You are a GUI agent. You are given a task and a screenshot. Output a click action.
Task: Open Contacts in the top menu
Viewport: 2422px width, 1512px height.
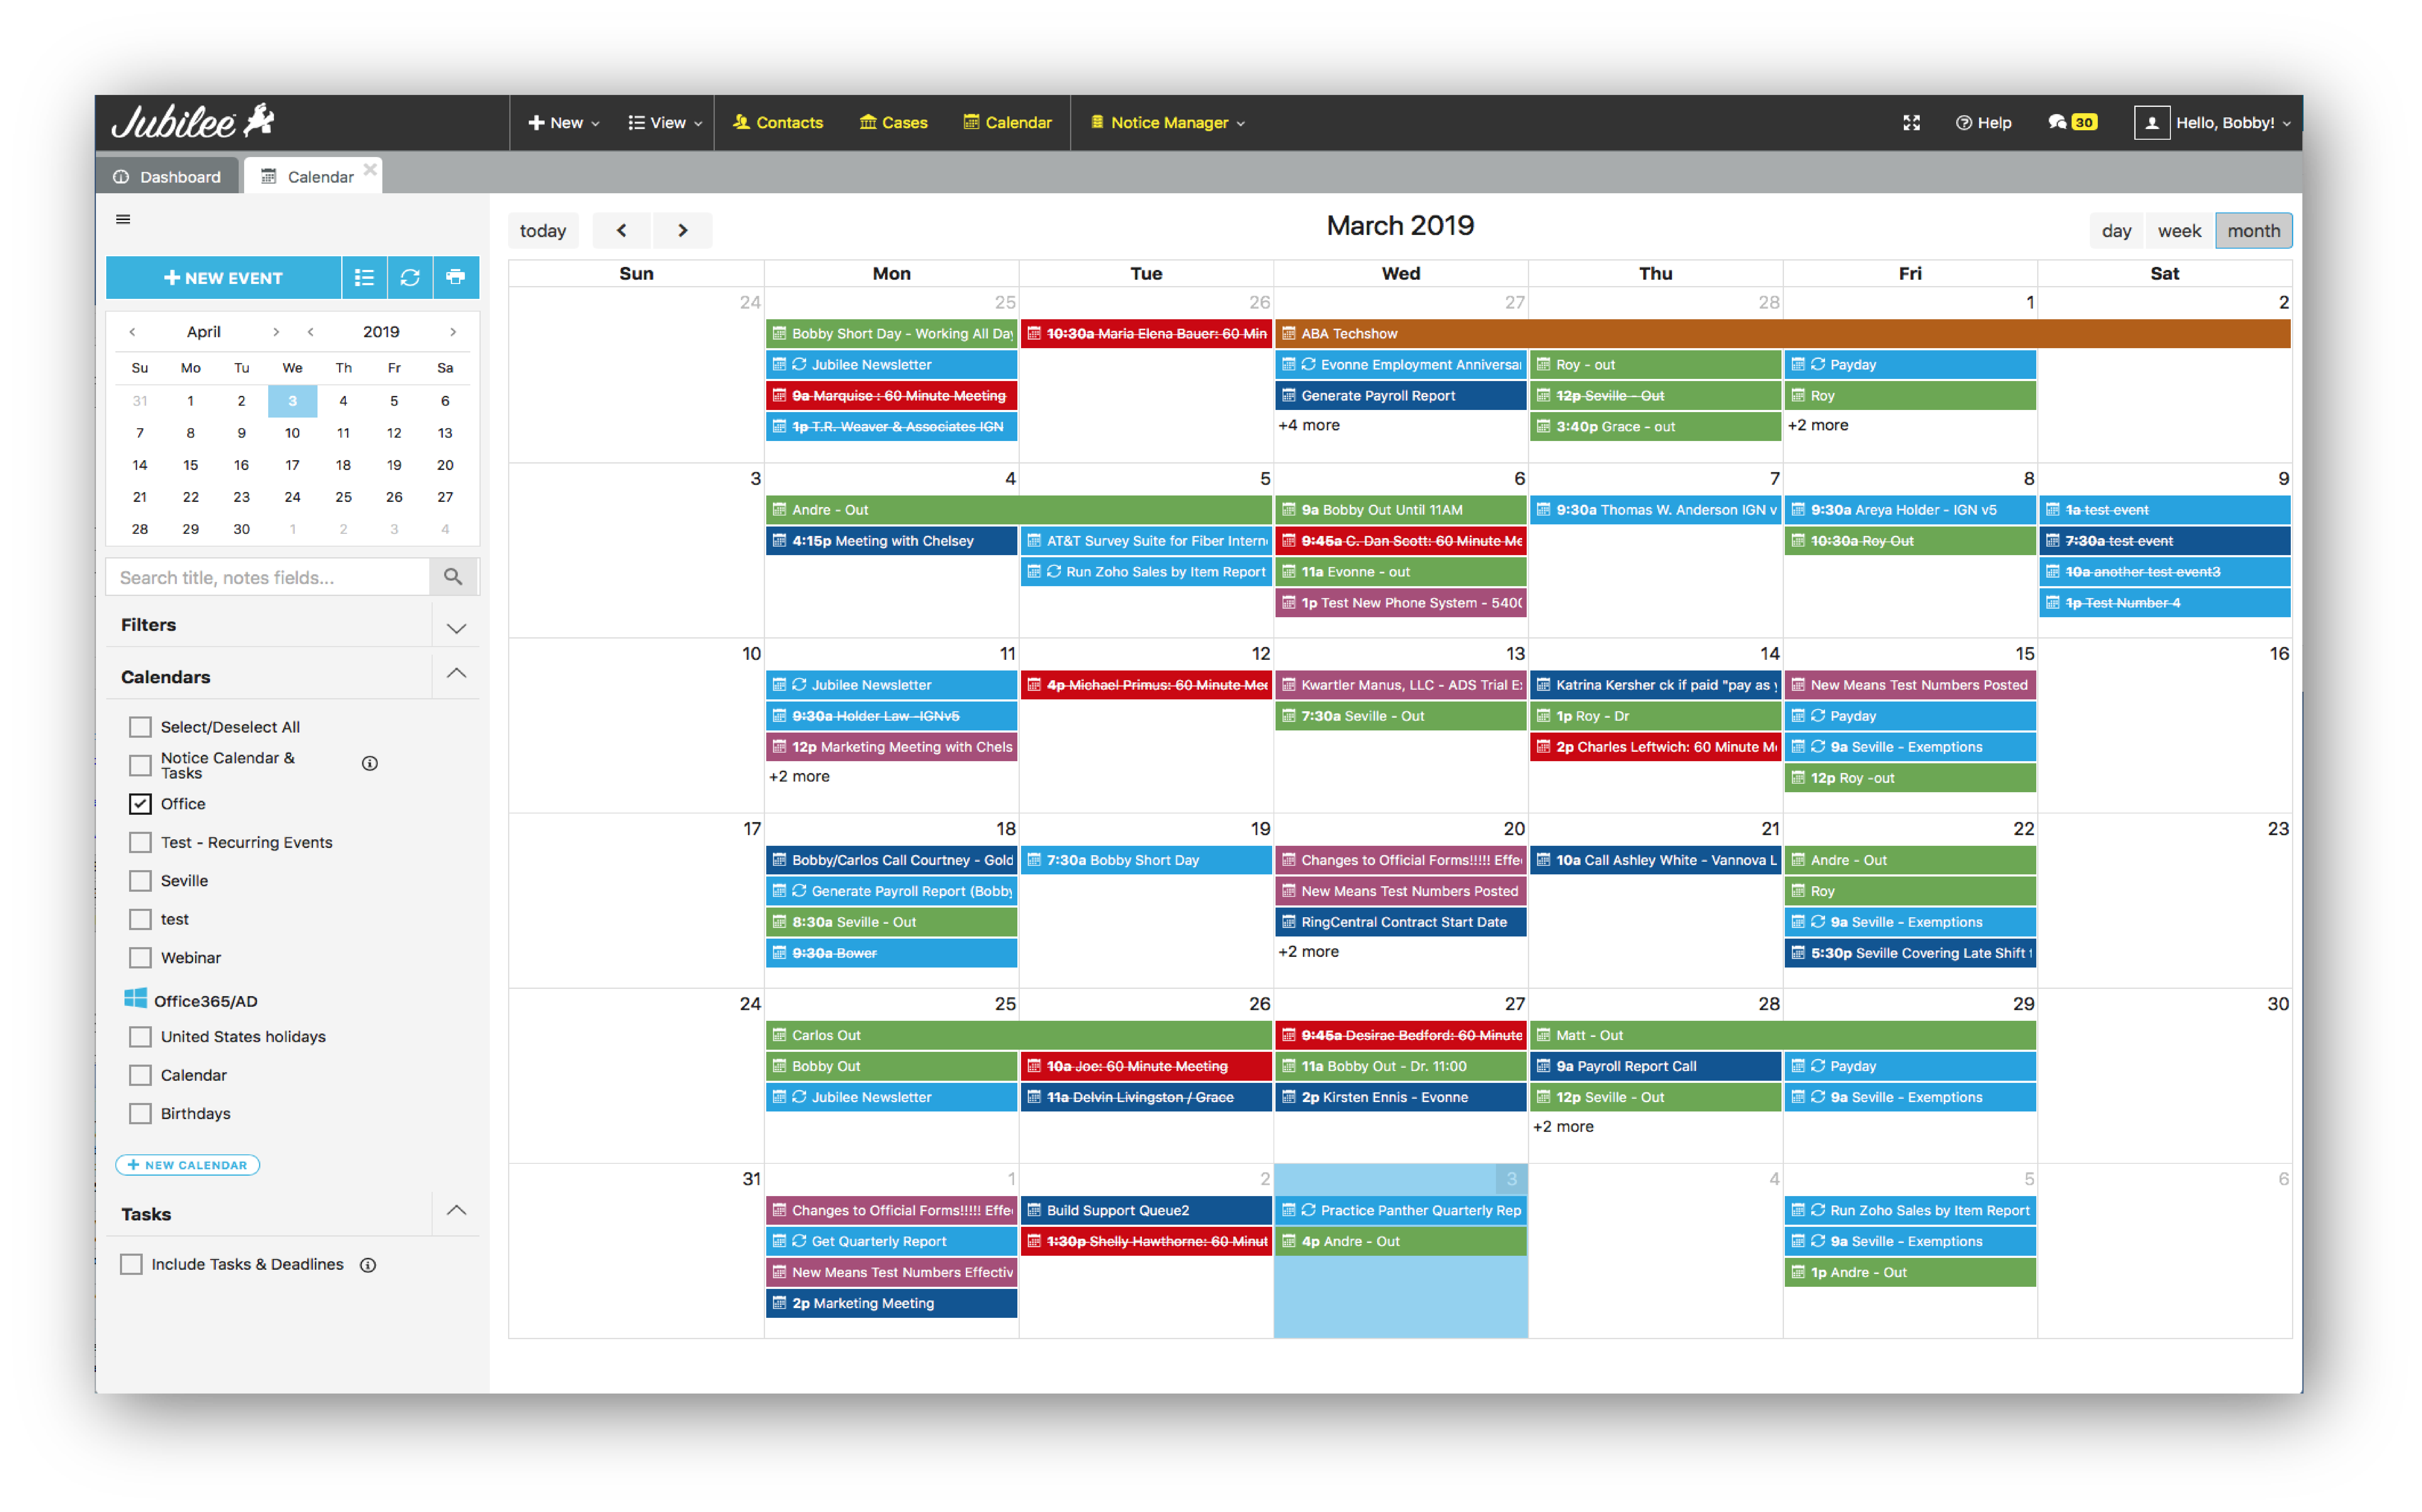[778, 123]
